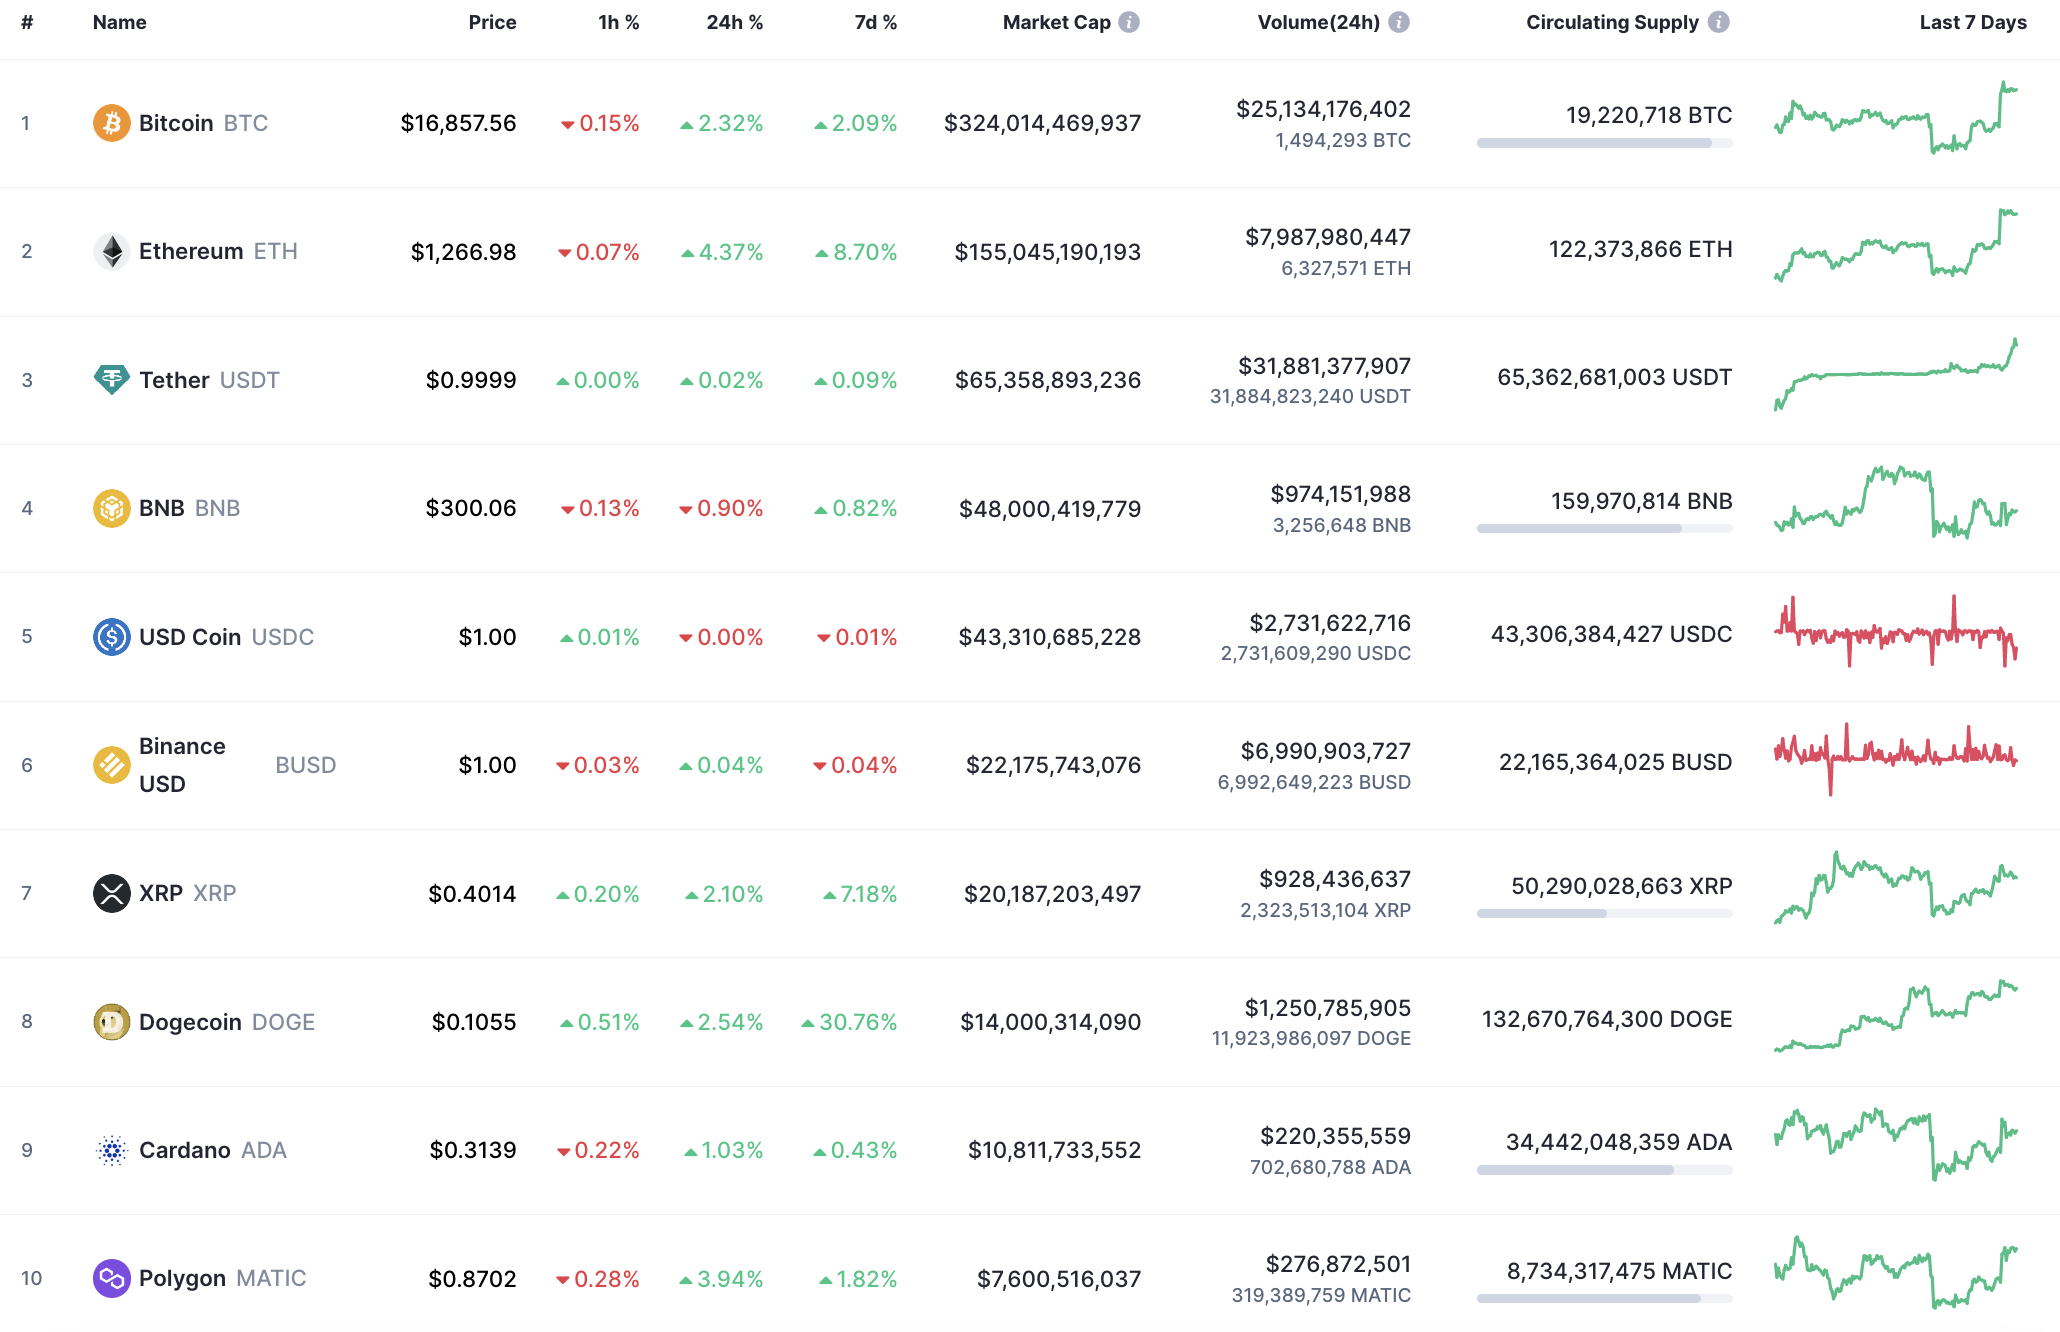Click Bitcoin's circulating supply progress bar
This screenshot has width=2060, height=1332.
1603,142
